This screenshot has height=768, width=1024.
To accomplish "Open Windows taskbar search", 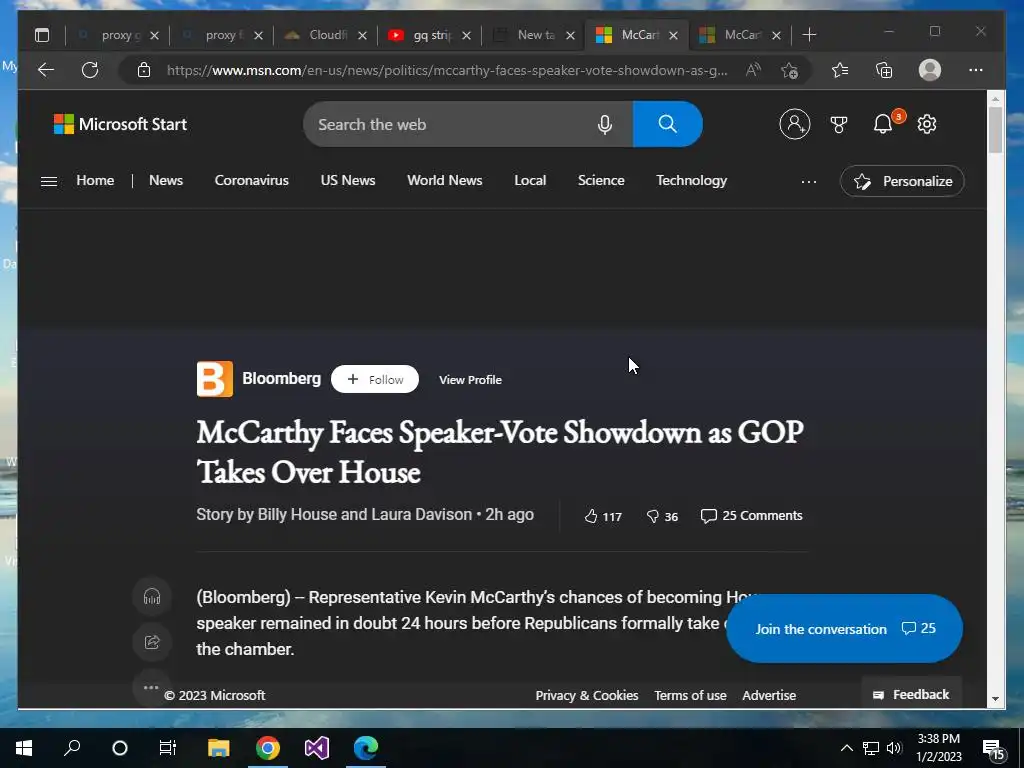I will 72,748.
